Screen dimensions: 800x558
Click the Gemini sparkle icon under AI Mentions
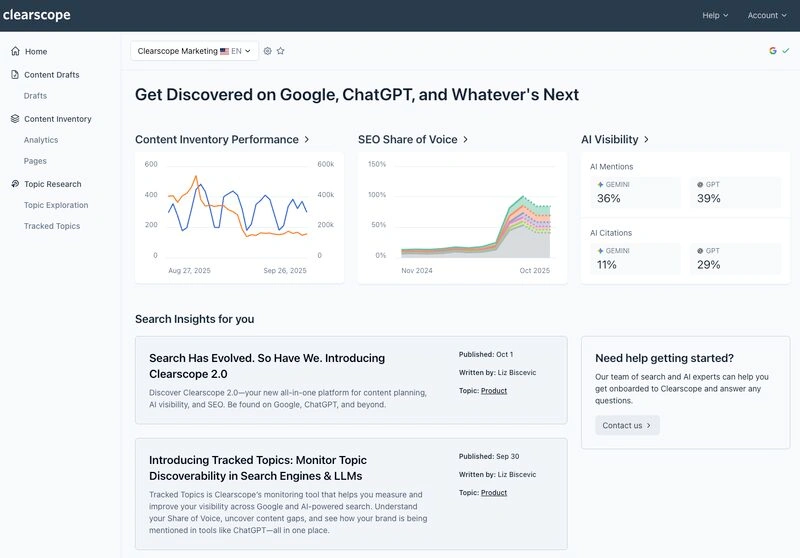pyautogui.click(x=601, y=185)
